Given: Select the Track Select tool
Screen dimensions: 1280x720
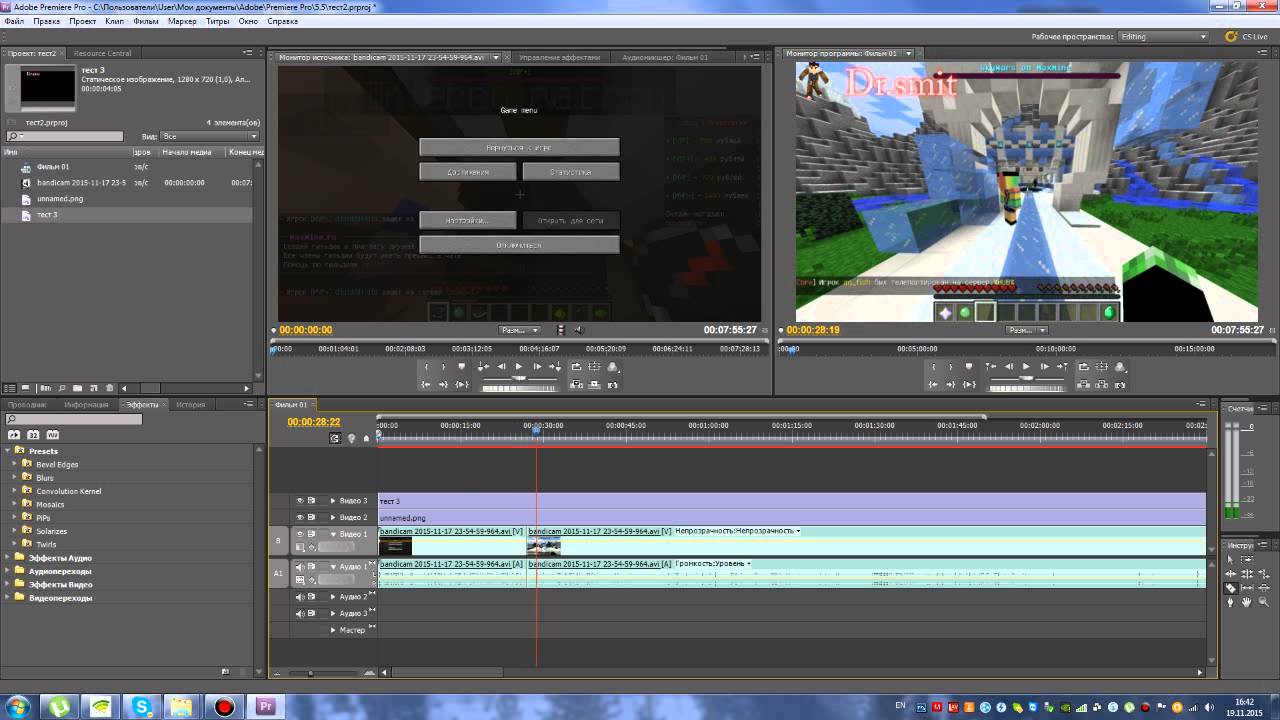Looking at the screenshot, I should (x=1247, y=560).
